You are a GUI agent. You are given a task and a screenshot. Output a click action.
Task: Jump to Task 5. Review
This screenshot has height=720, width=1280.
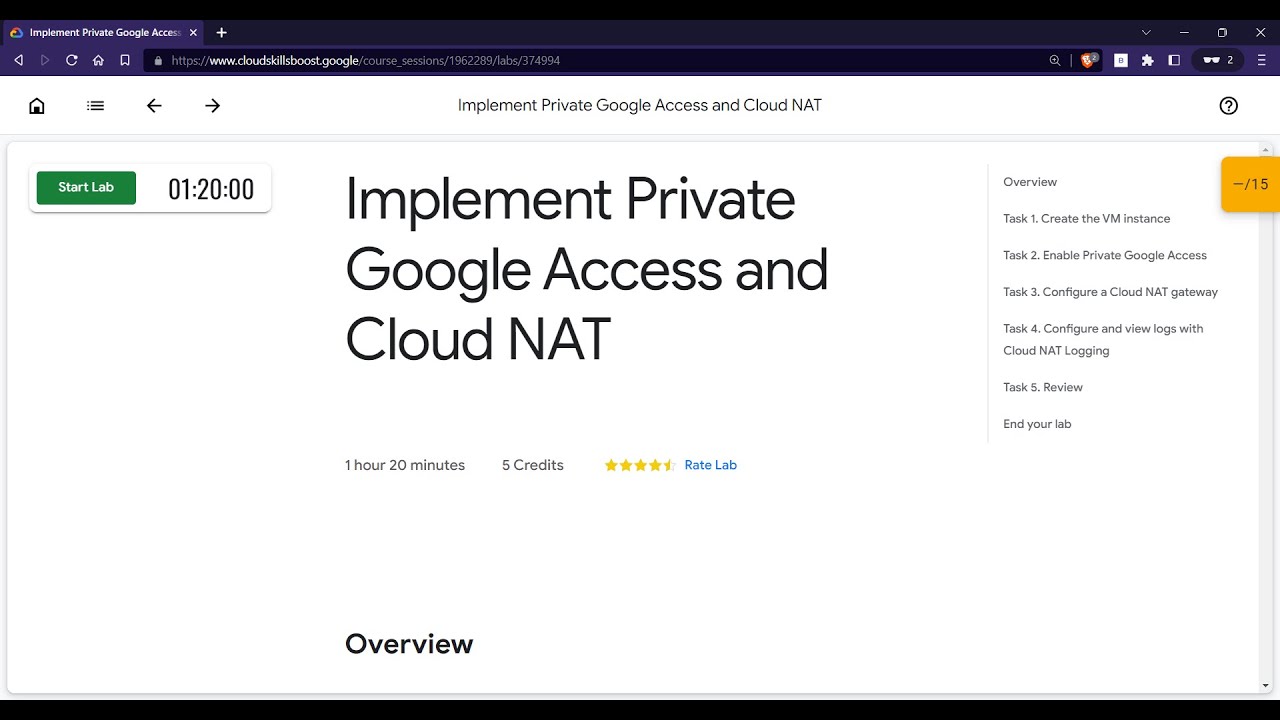pos(1043,387)
